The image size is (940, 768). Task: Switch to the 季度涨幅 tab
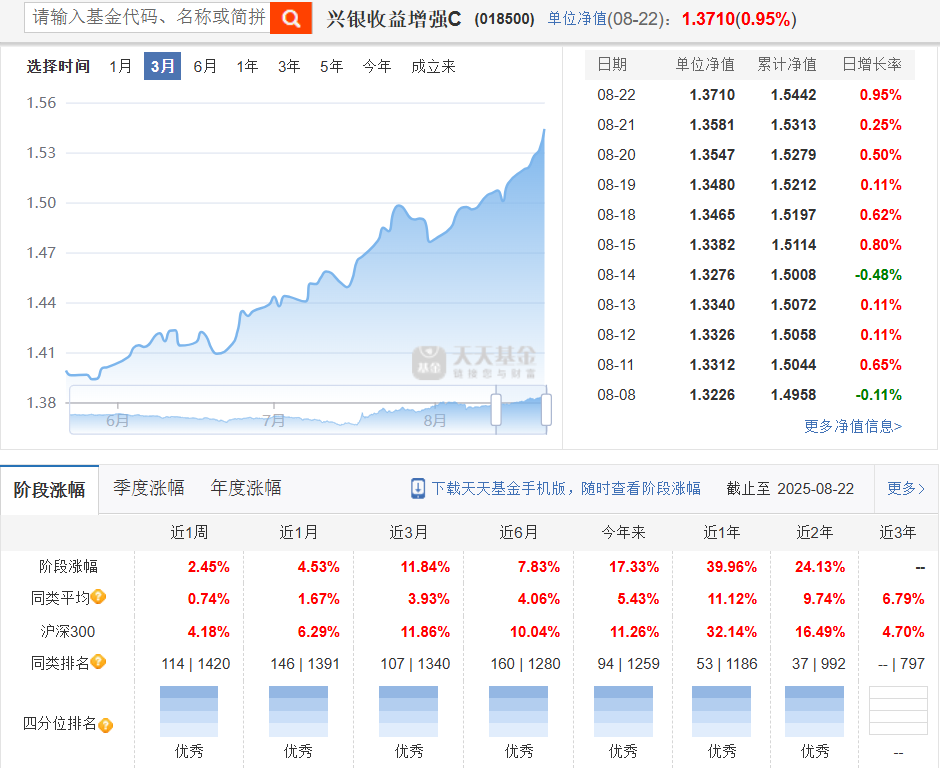click(149, 488)
